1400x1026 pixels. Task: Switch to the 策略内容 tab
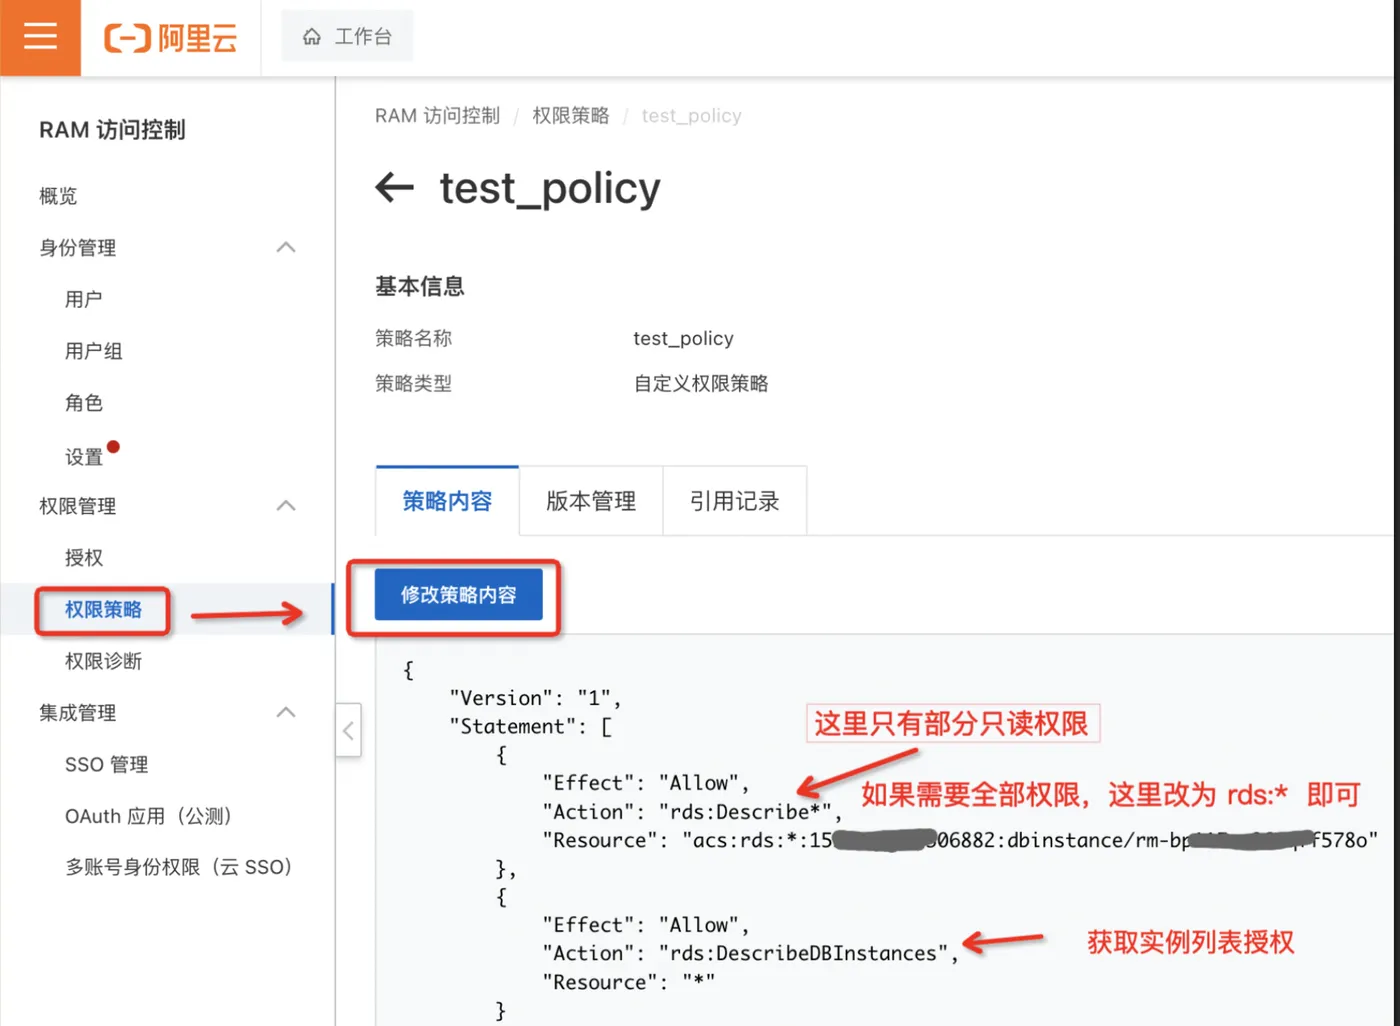click(447, 501)
